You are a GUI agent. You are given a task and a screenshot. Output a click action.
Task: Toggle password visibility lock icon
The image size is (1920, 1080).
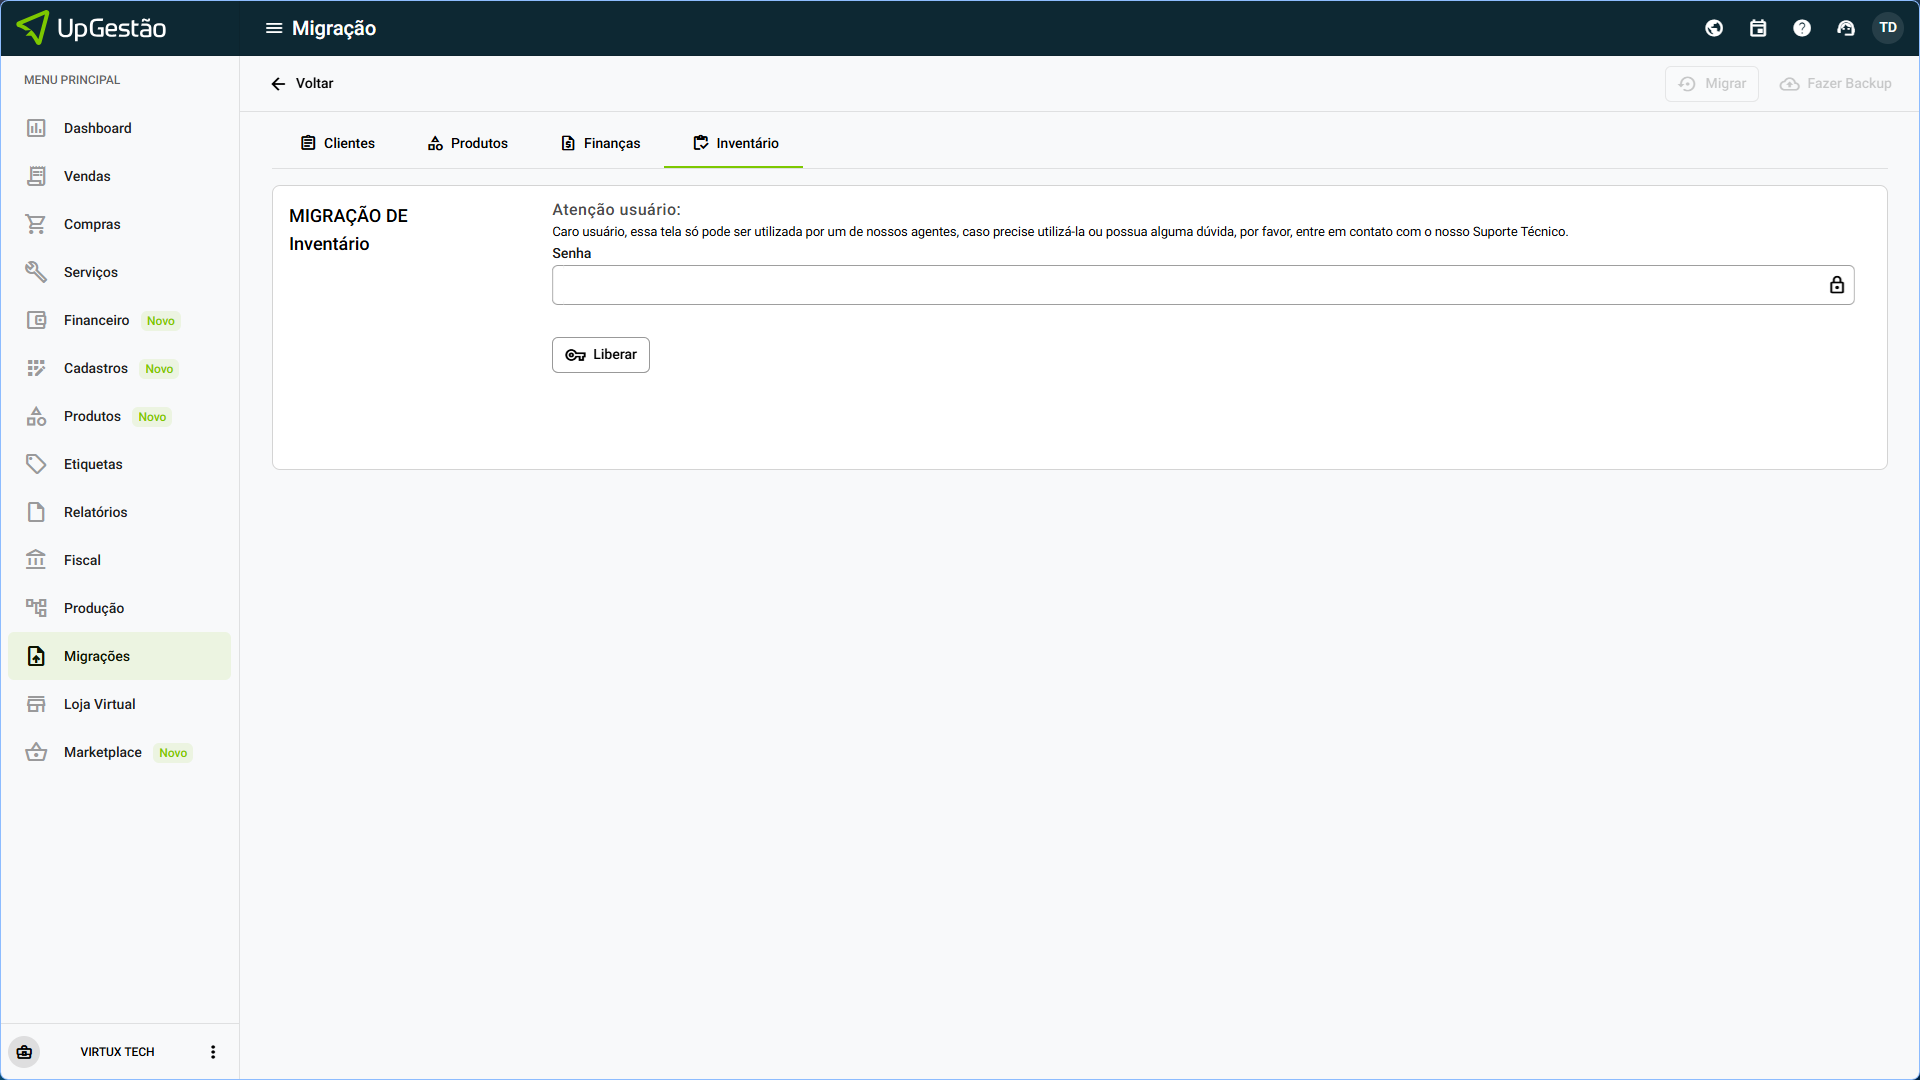pyautogui.click(x=1837, y=285)
